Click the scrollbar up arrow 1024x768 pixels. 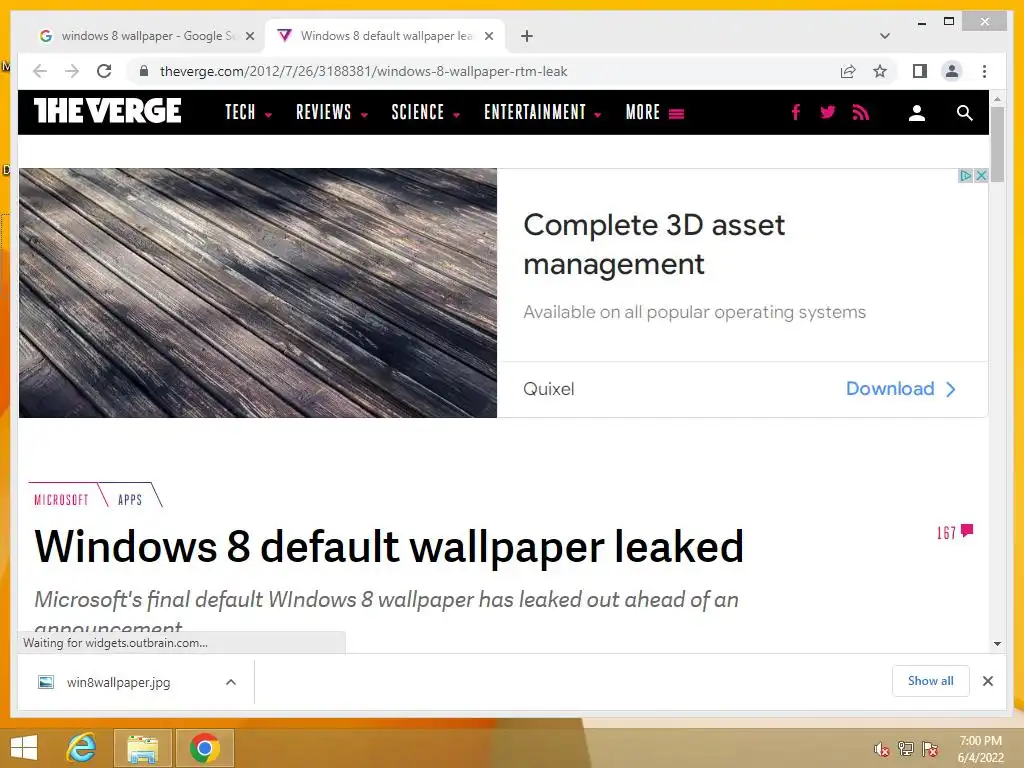[997, 99]
